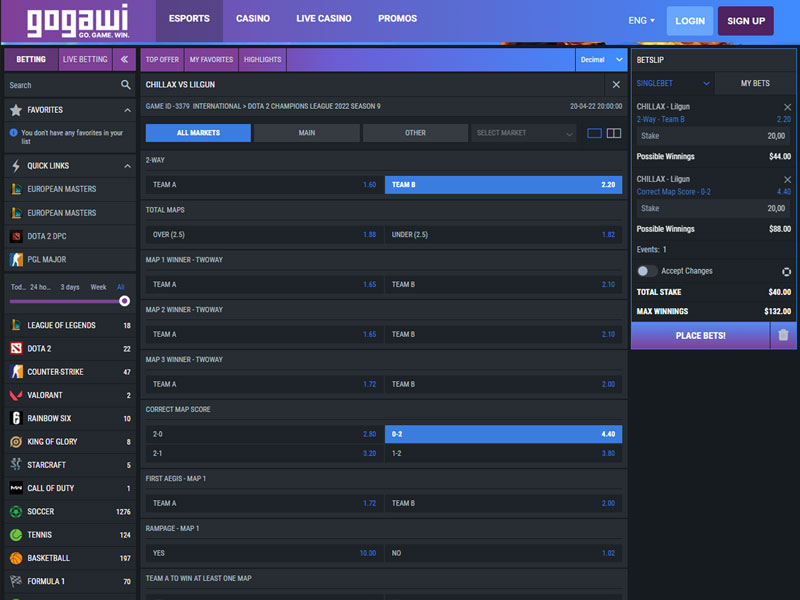The image size is (800, 600).
Task: Open the Highlights tab
Action: click(x=262, y=60)
